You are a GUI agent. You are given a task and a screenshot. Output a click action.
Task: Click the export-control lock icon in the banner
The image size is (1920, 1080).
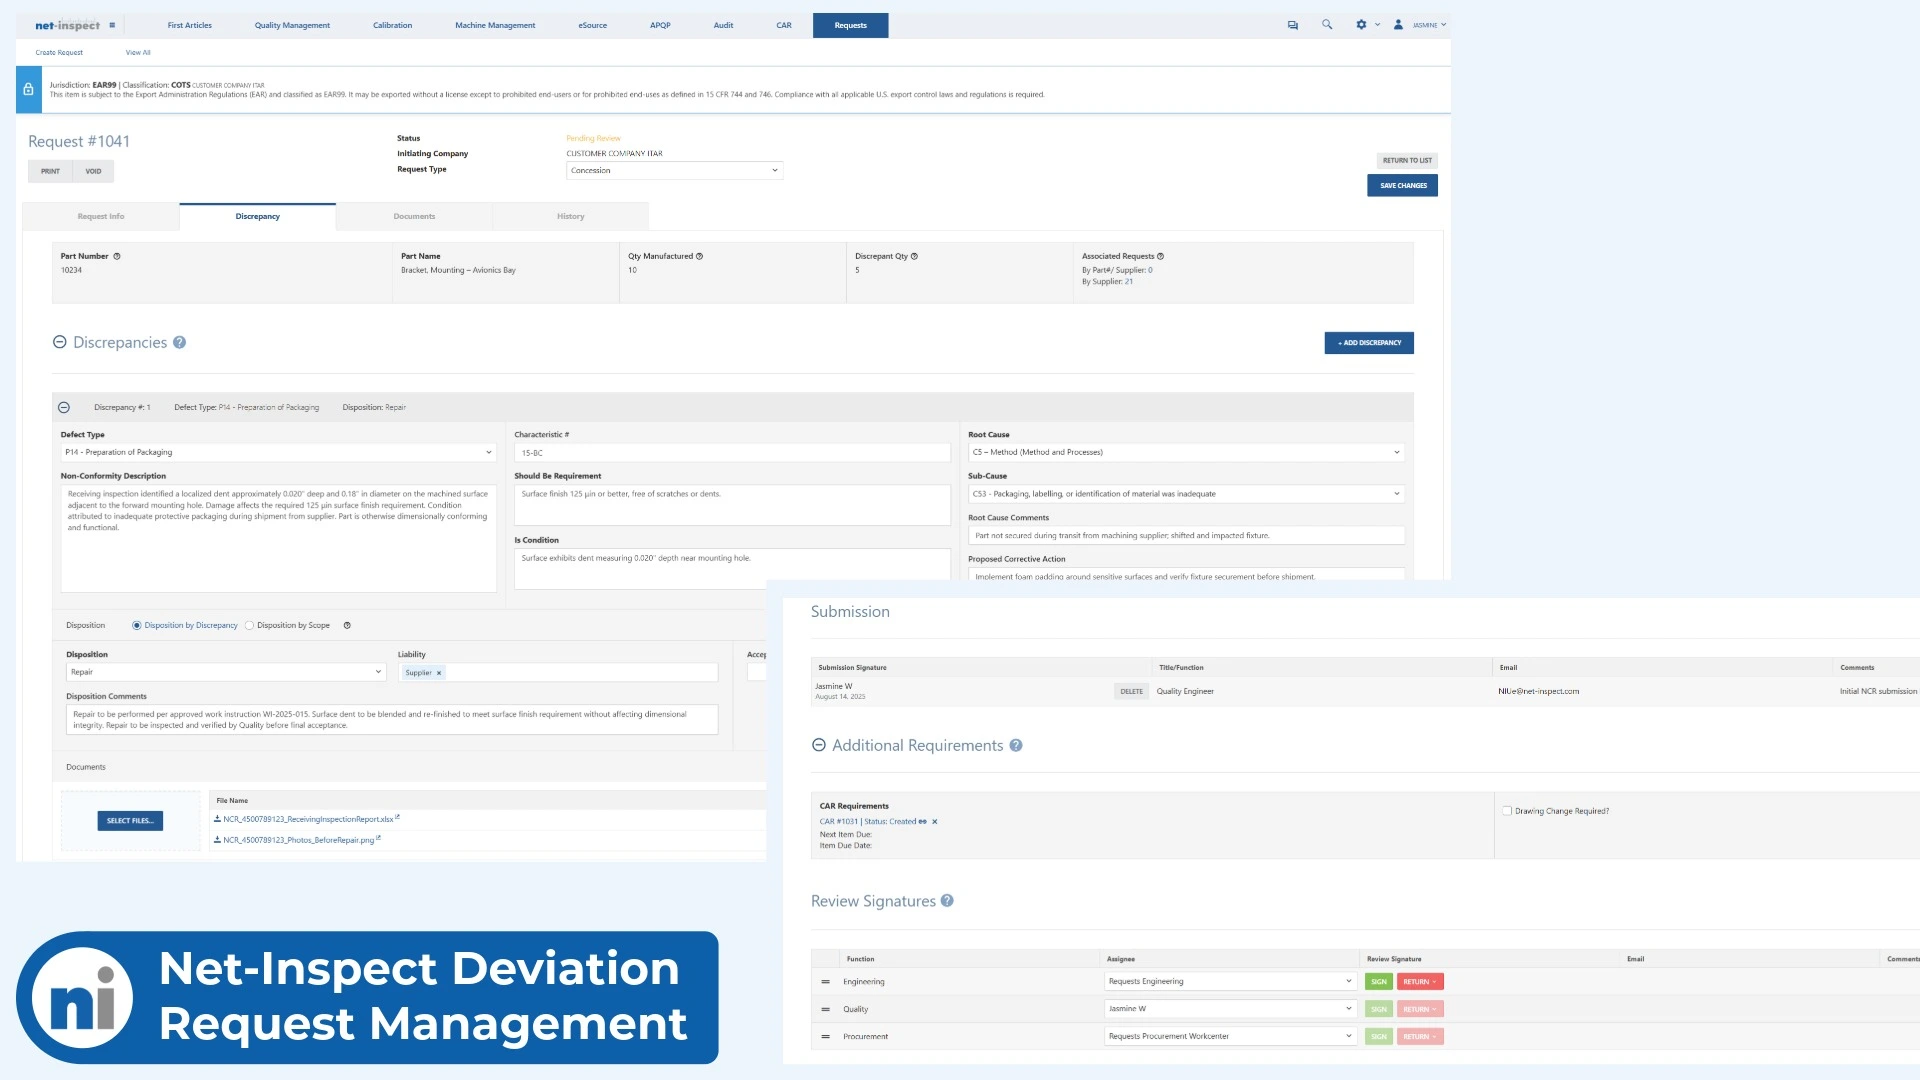28,89
